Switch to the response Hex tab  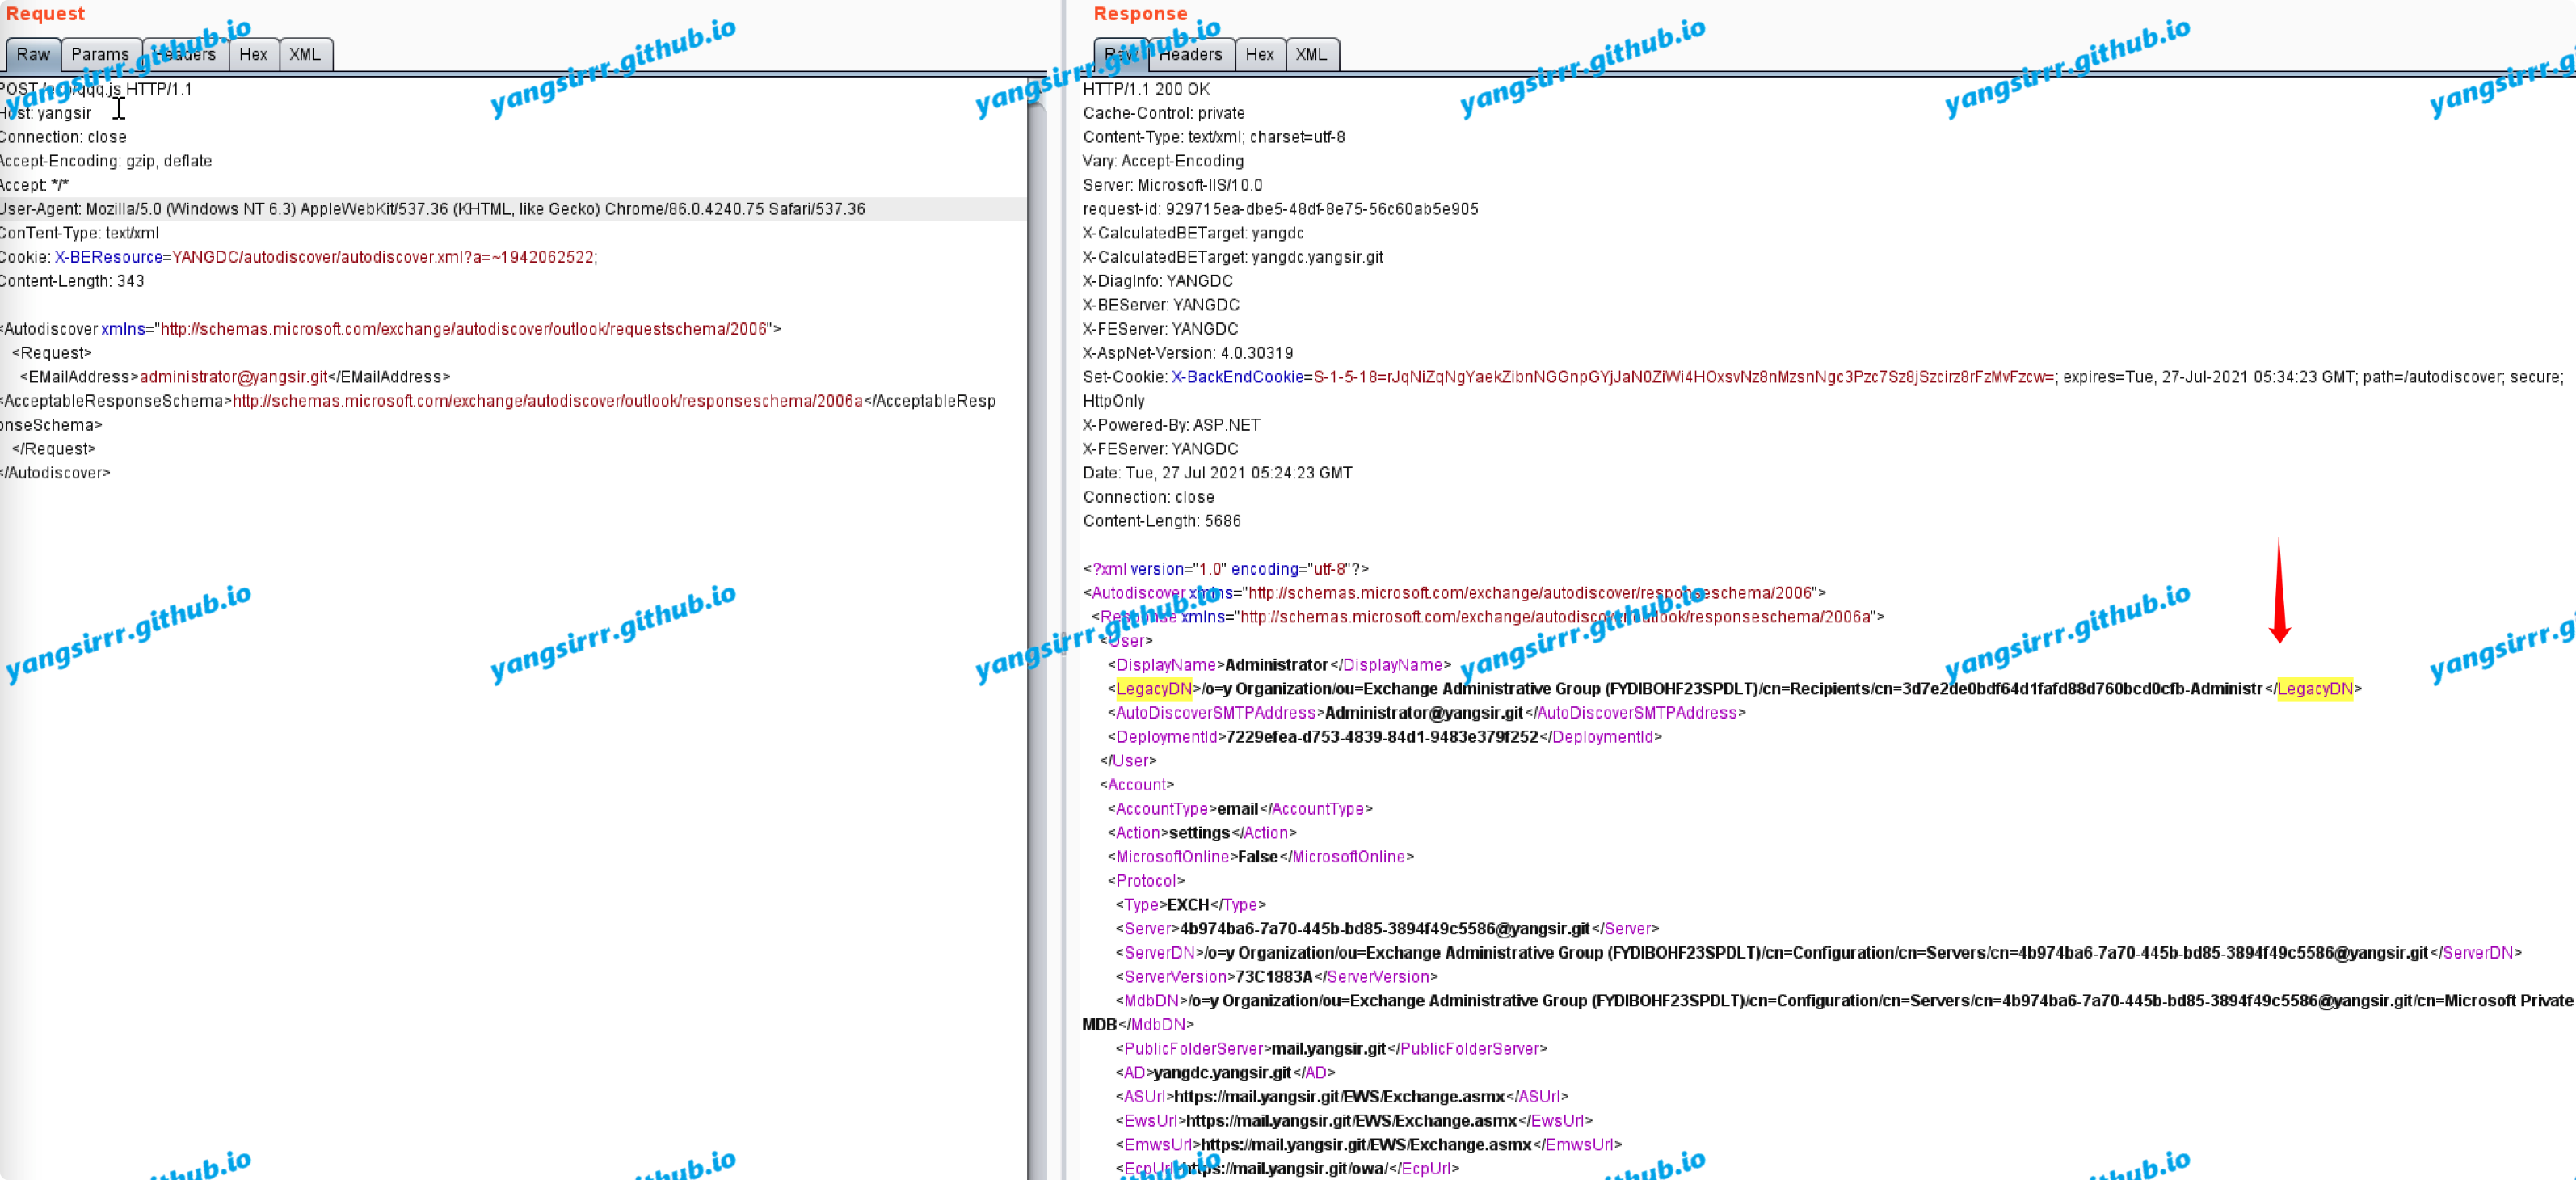click(1259, 54)
